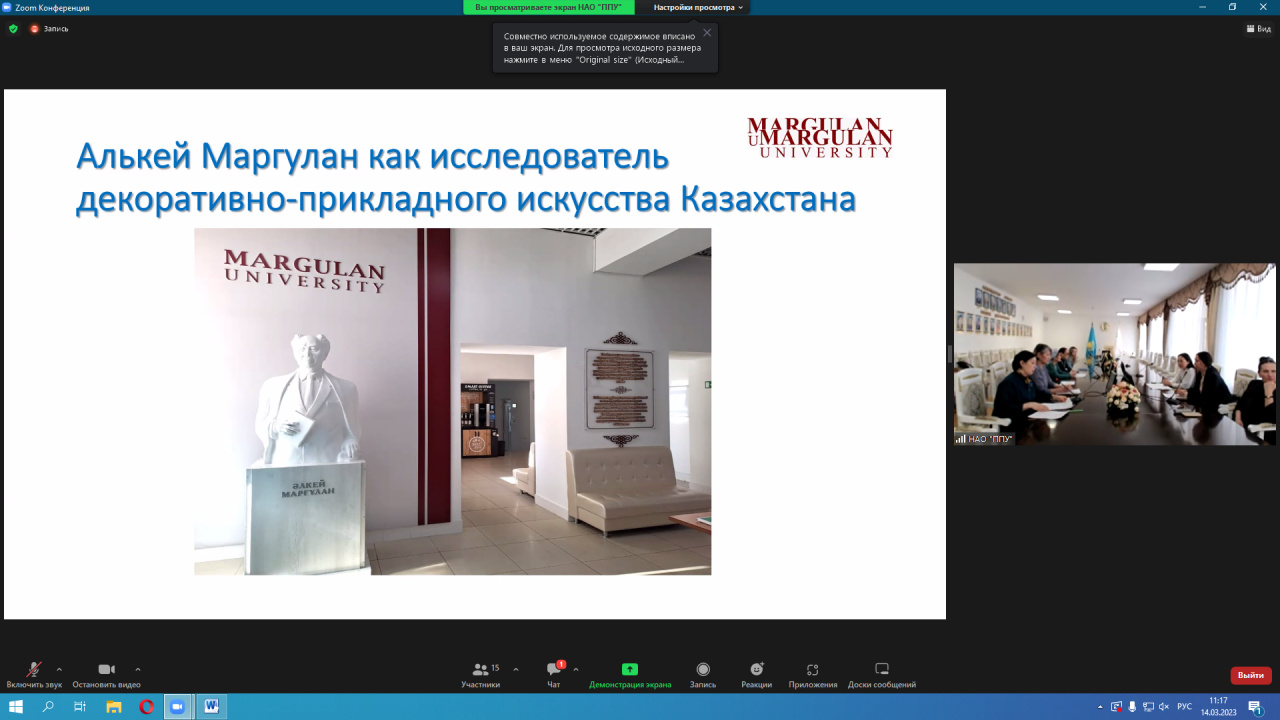Viewport: 1280px width, 720px height.
Task: Open Apps (Приложения) panel
Action: pyautogui.click(x=812, y=674)
